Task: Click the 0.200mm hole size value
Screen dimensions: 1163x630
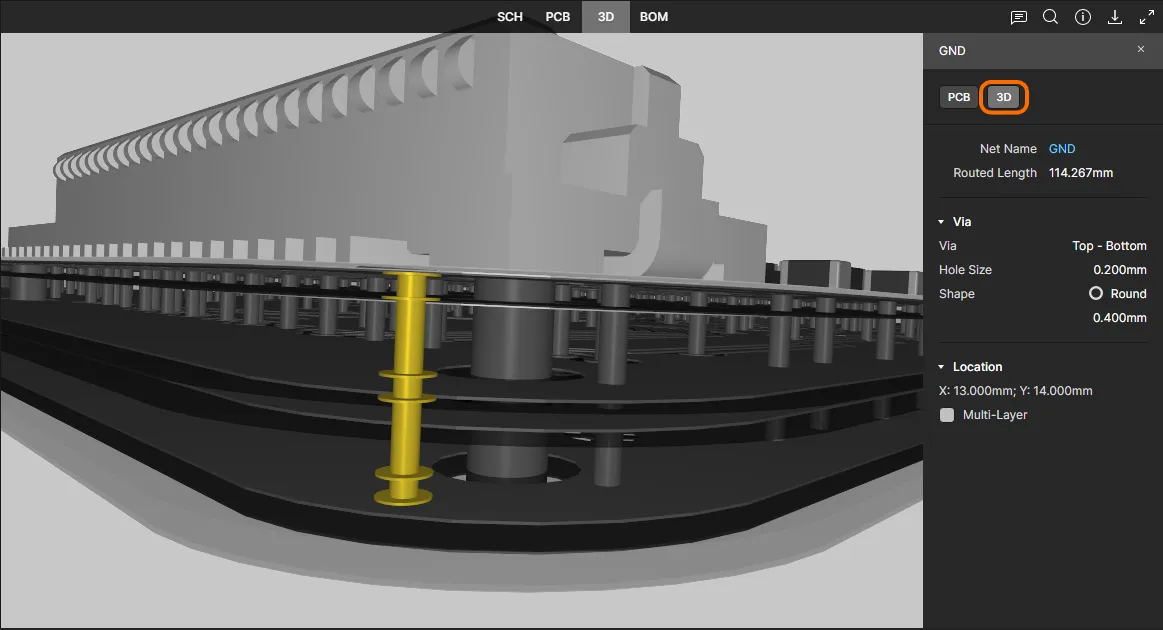Action: [1119, 269]
